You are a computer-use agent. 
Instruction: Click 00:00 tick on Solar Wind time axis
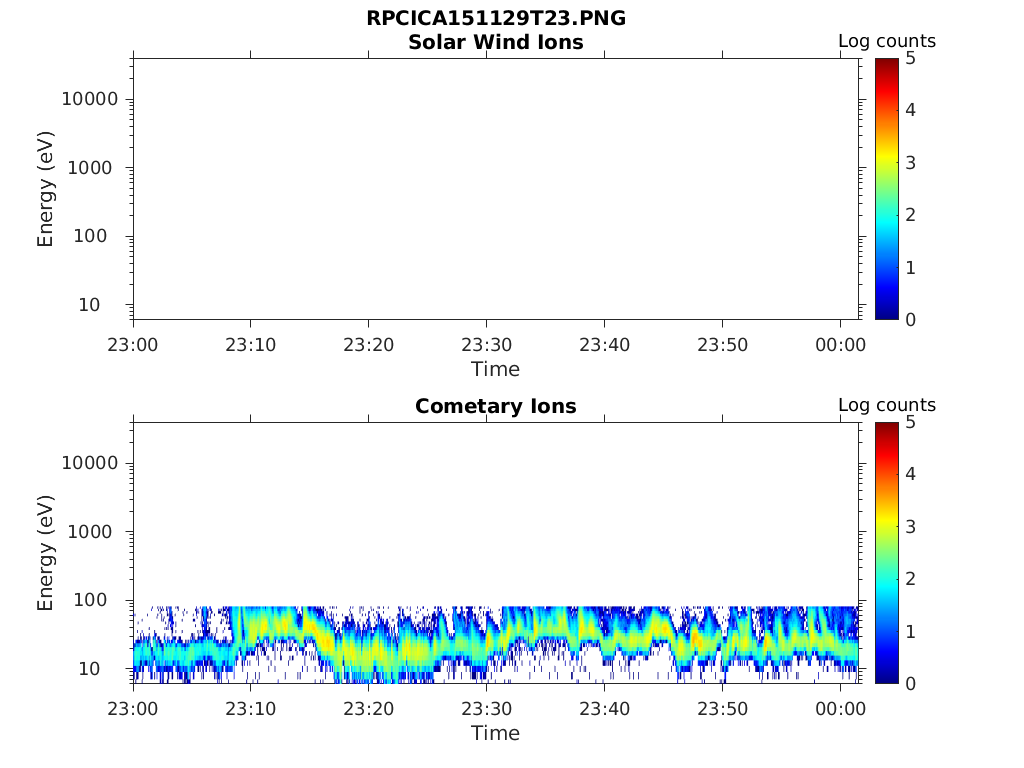pyautogui.click(x=840, y=345)
